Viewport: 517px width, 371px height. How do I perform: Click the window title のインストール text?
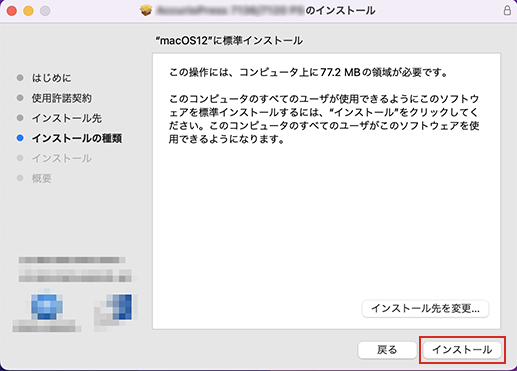point(340,10)
